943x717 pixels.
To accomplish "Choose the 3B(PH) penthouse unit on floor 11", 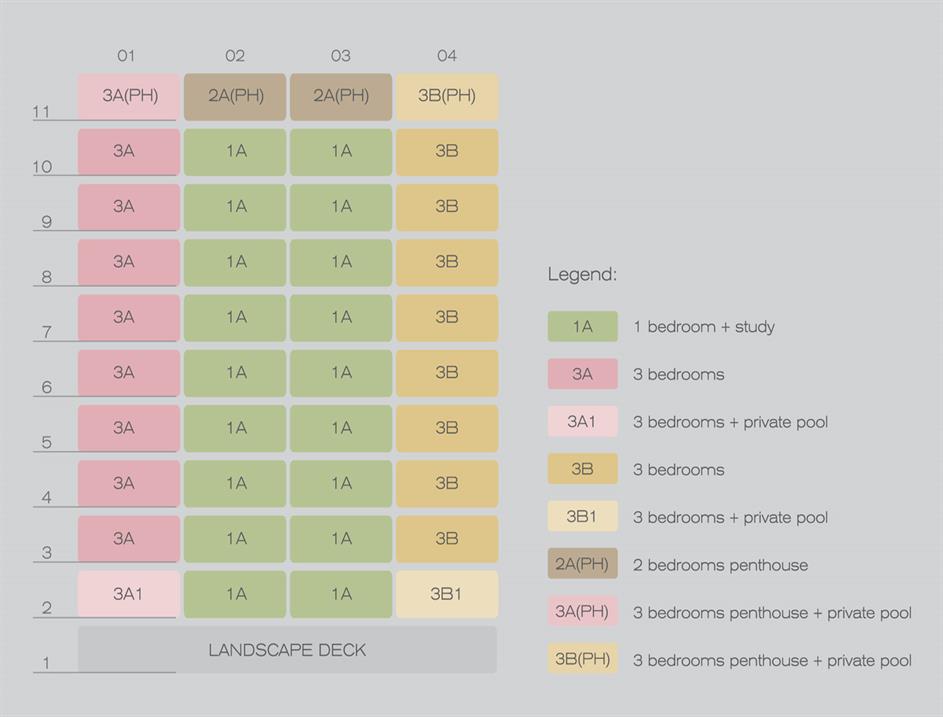I will pyautogui.click(x=447, y=97).
